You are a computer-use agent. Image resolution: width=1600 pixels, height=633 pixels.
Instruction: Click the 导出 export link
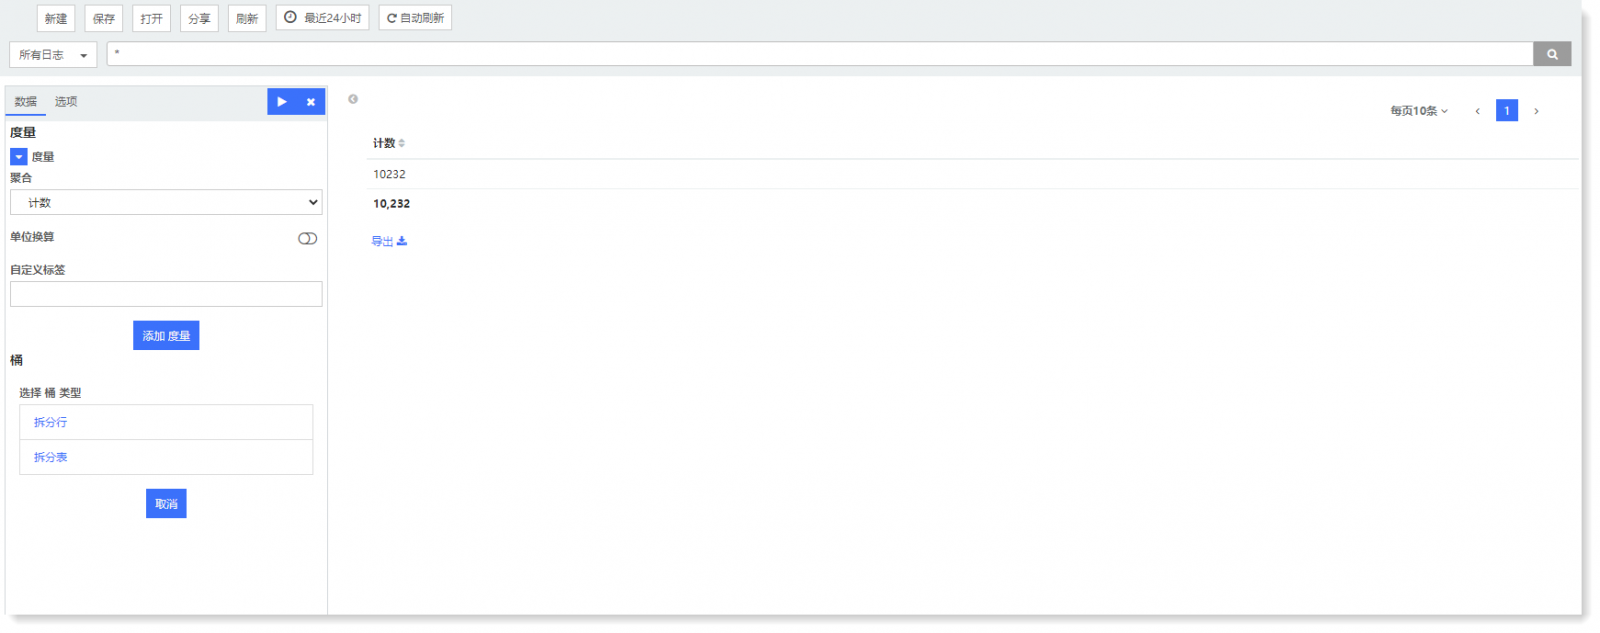click(389, 241)
